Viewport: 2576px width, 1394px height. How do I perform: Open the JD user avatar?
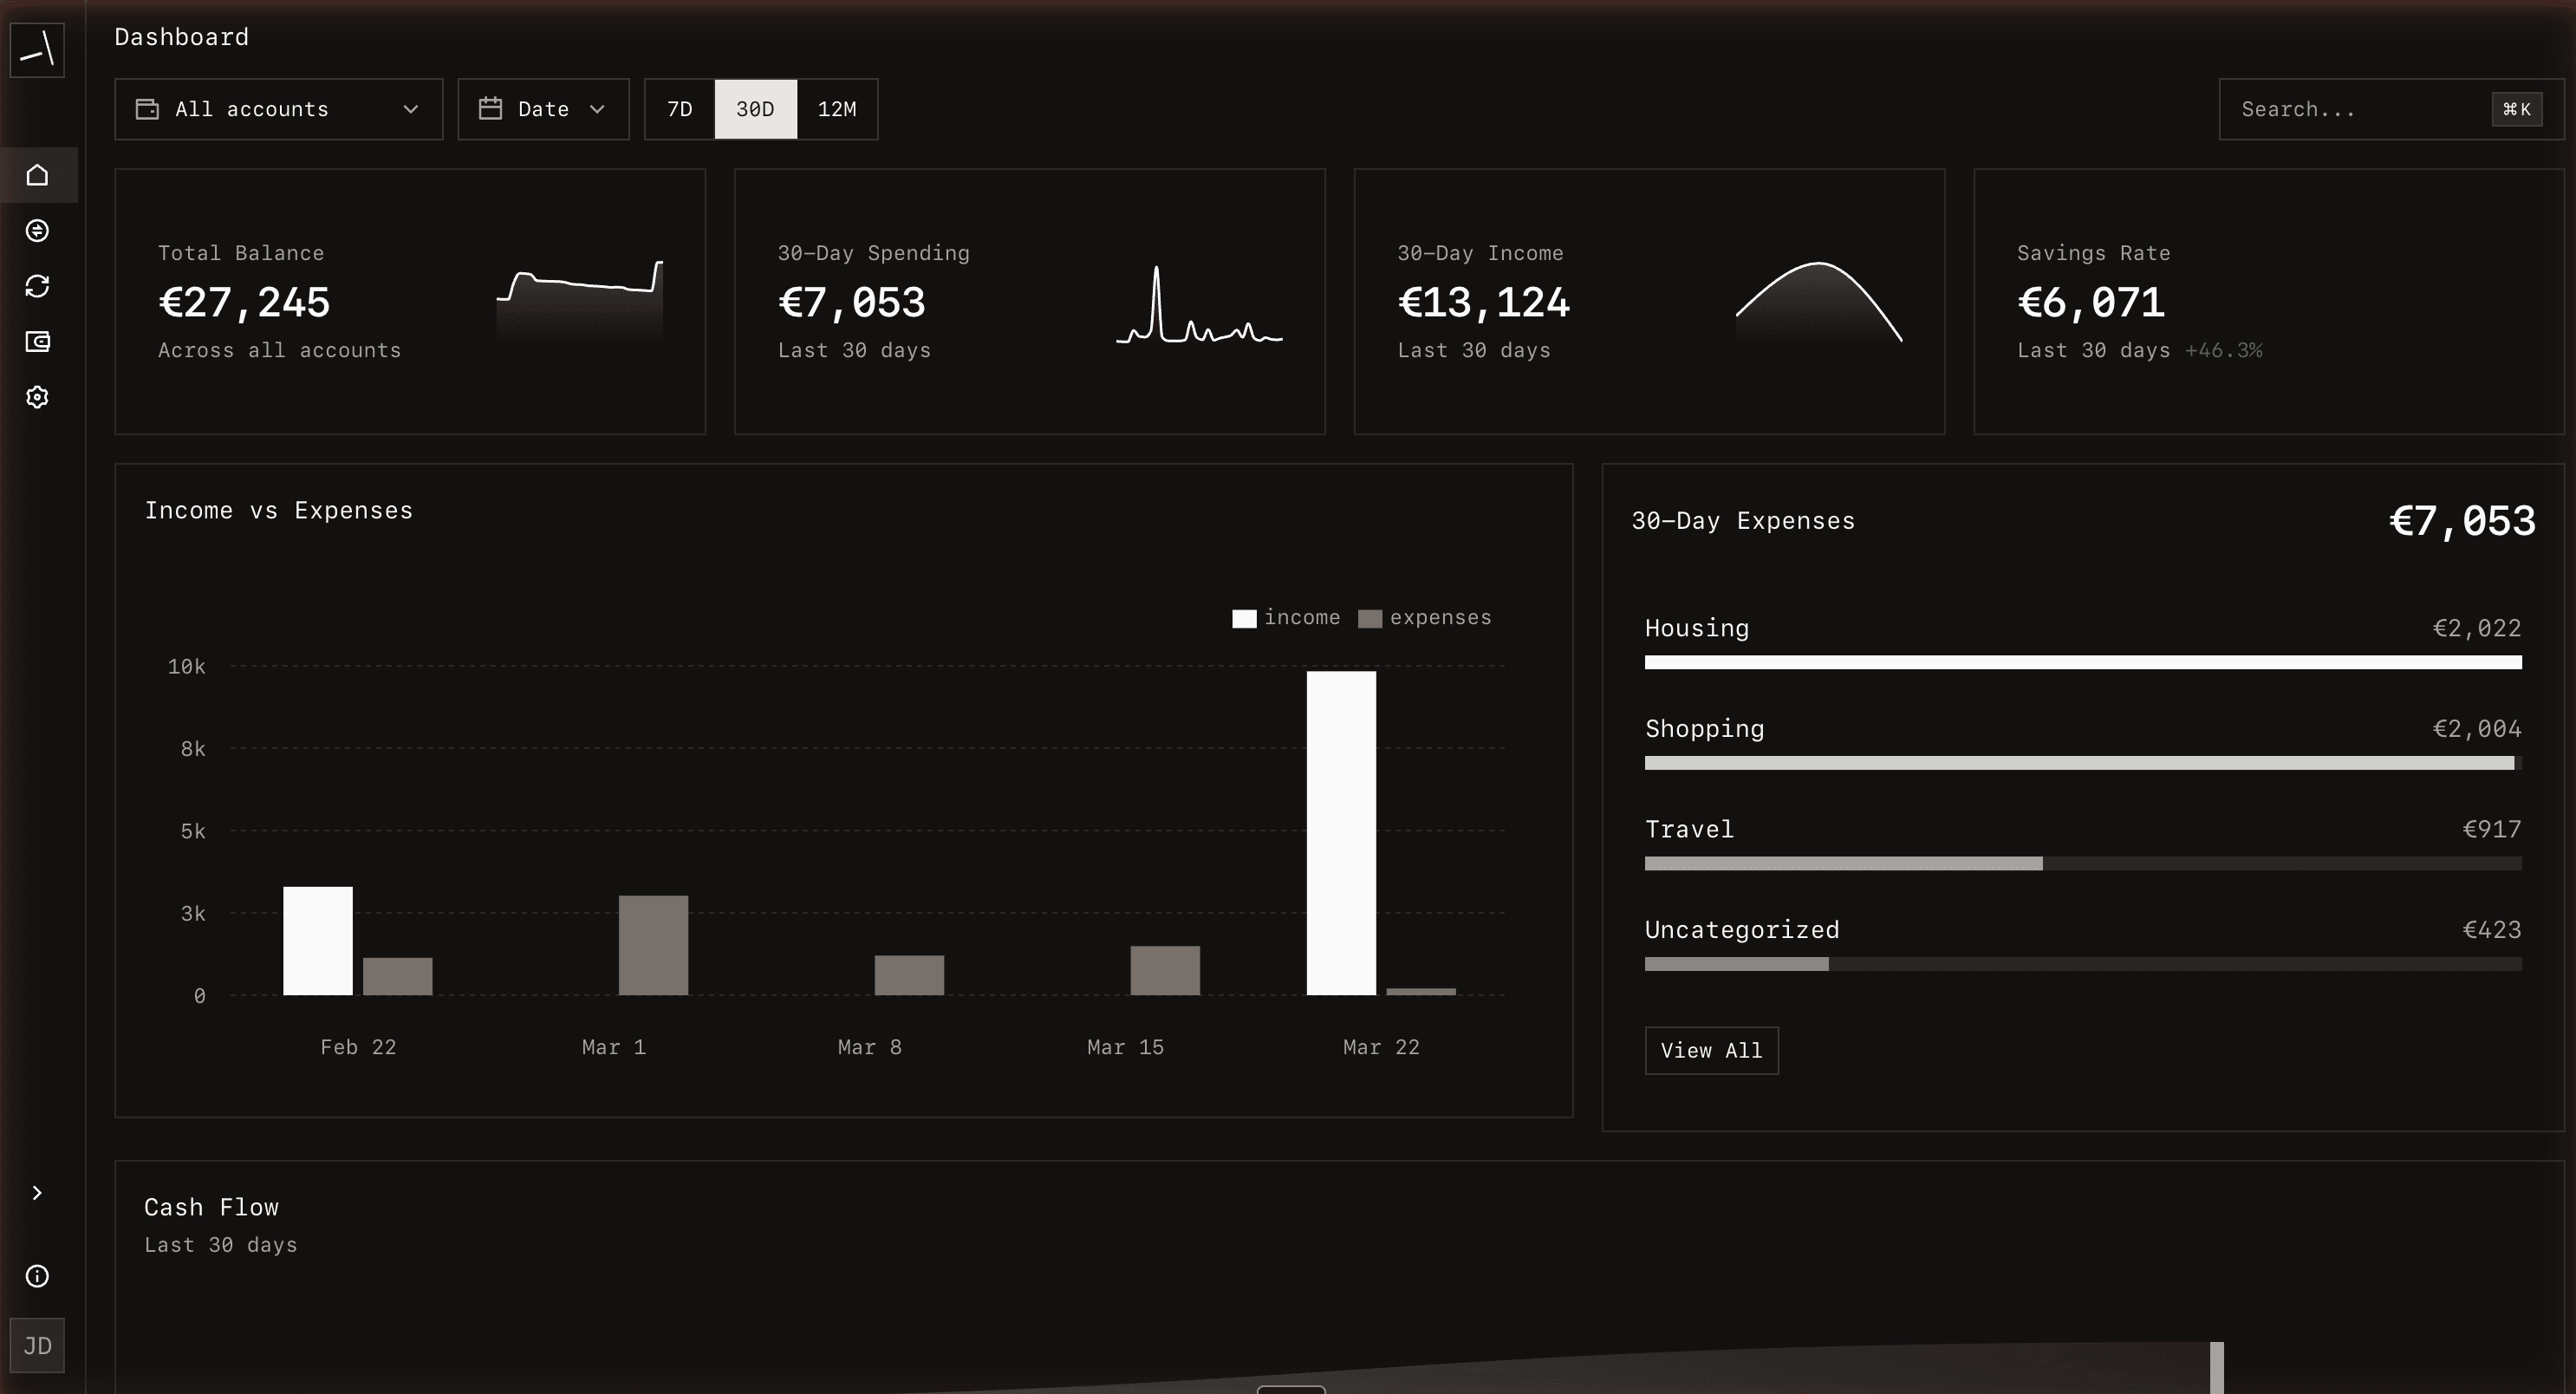pos(37,1345)
